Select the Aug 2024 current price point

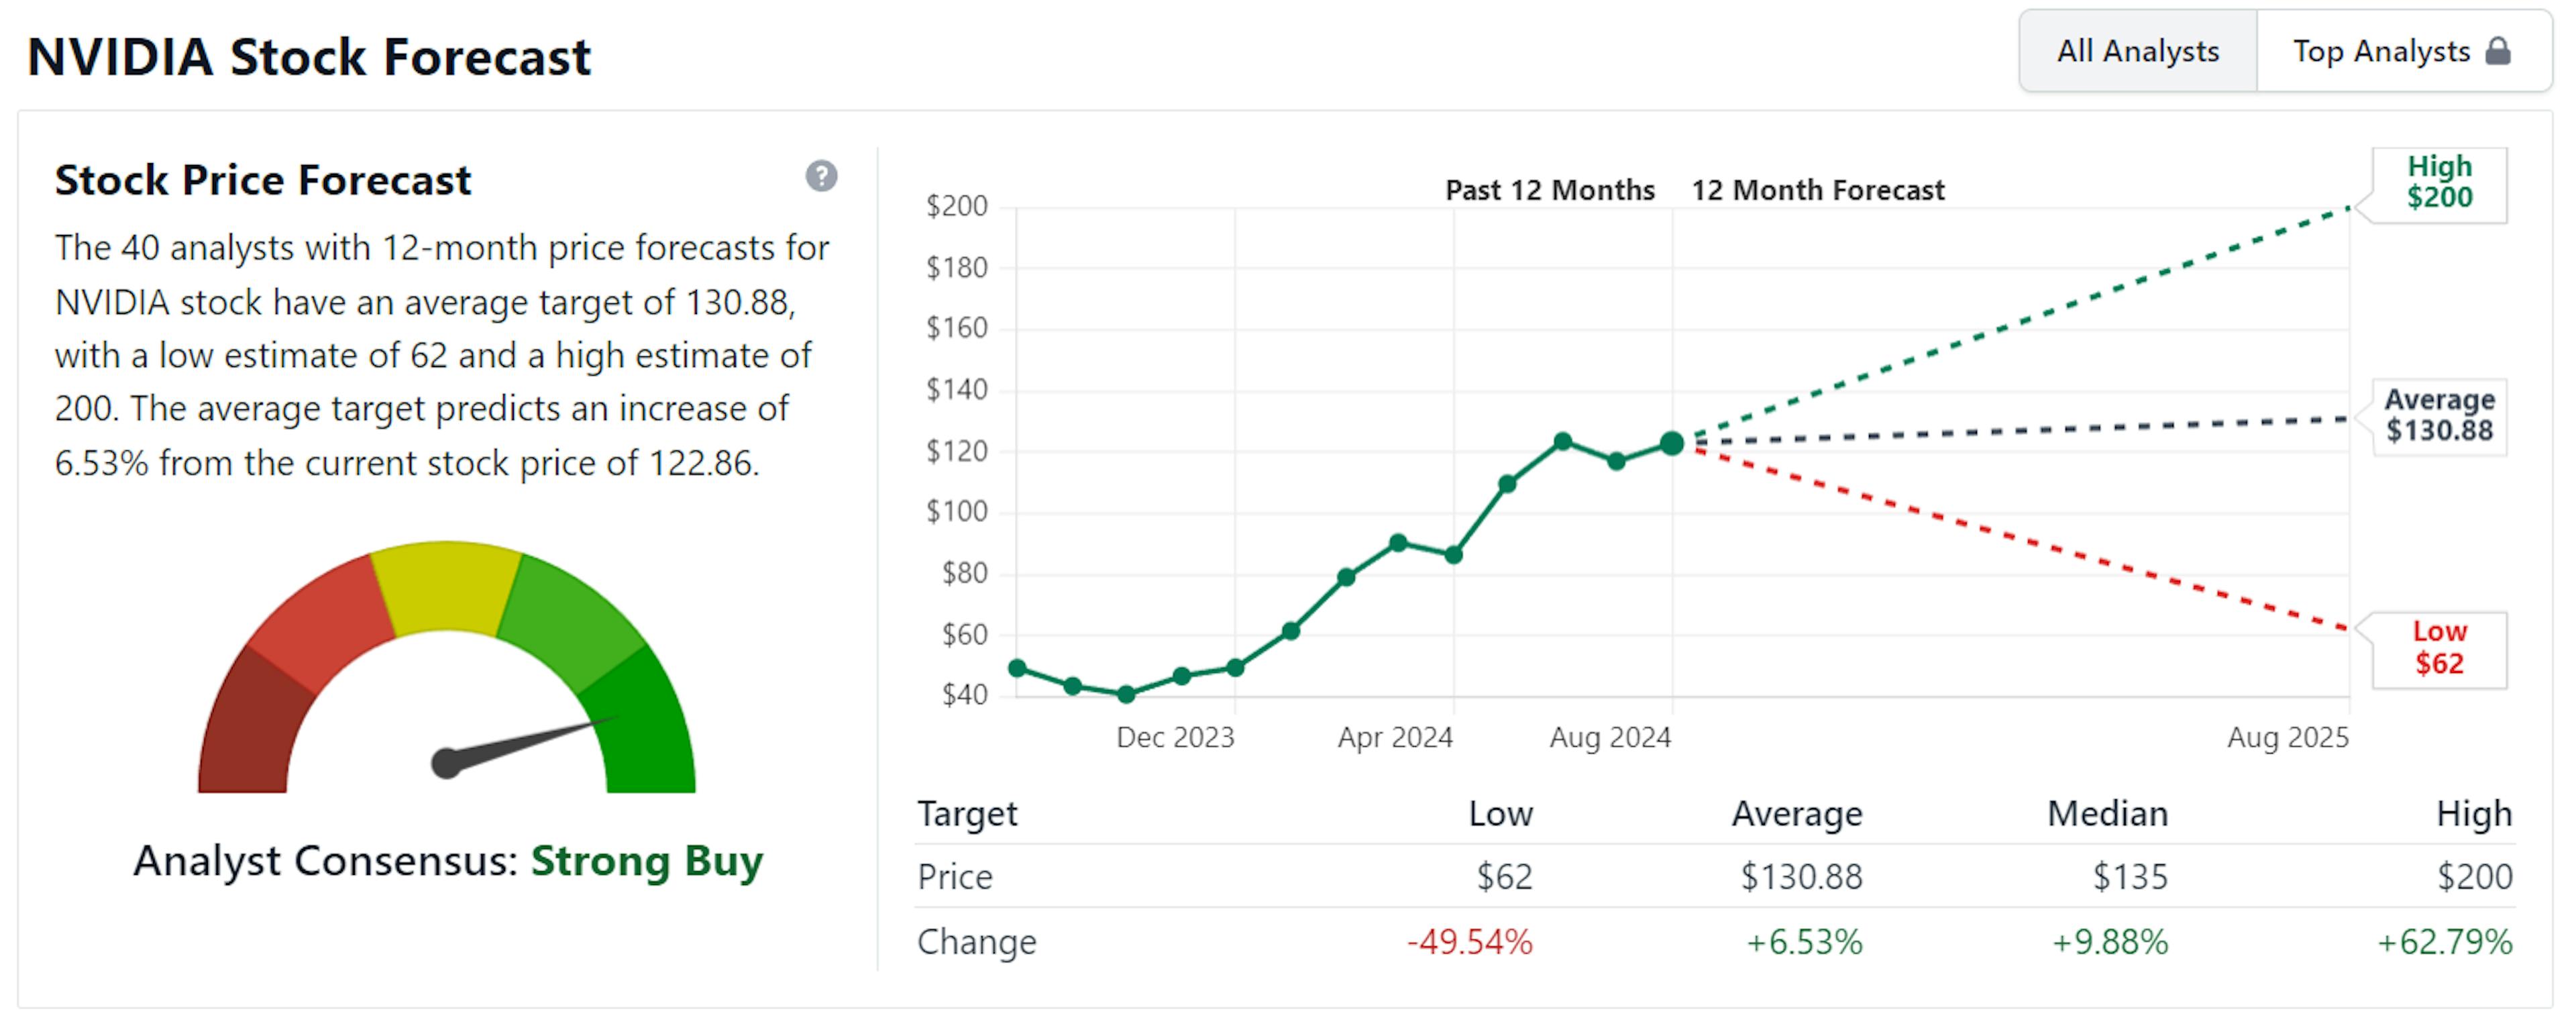tap(1672, 443)
